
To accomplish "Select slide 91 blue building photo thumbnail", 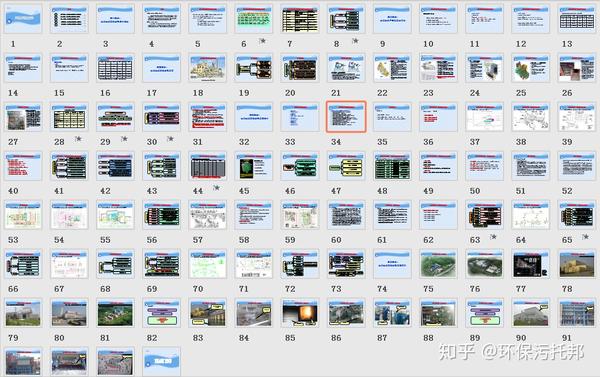I will pyautogui.click(x=577, y=313).
